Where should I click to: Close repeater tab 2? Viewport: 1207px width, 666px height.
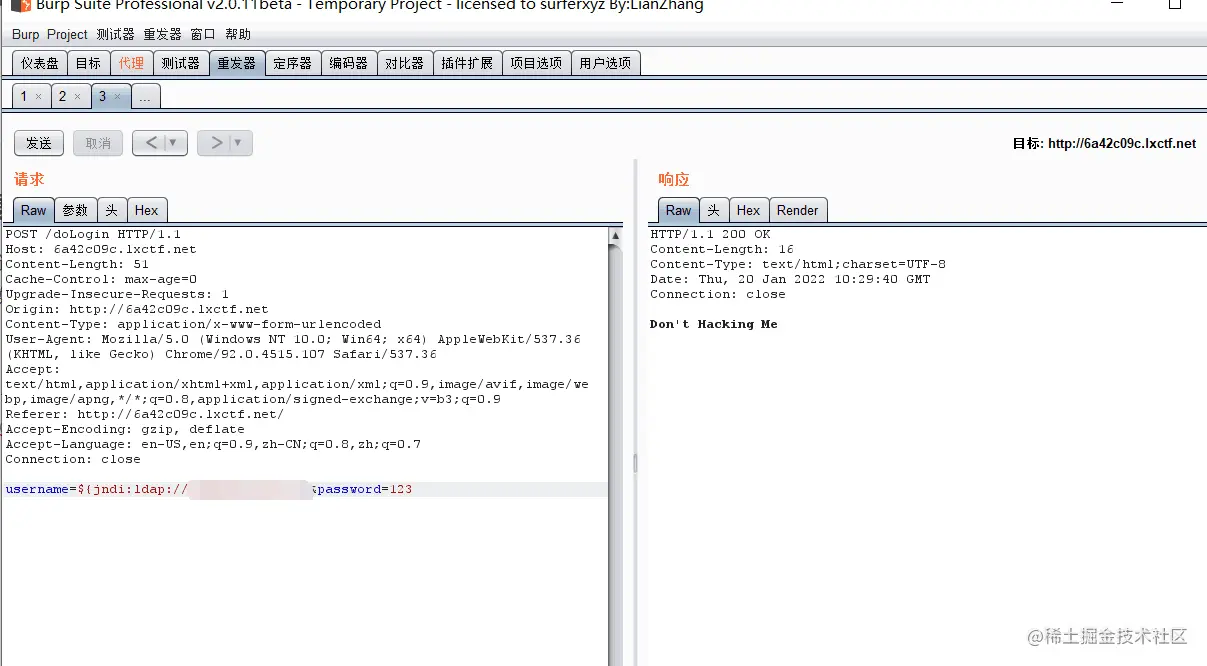[x=77, y=97]
